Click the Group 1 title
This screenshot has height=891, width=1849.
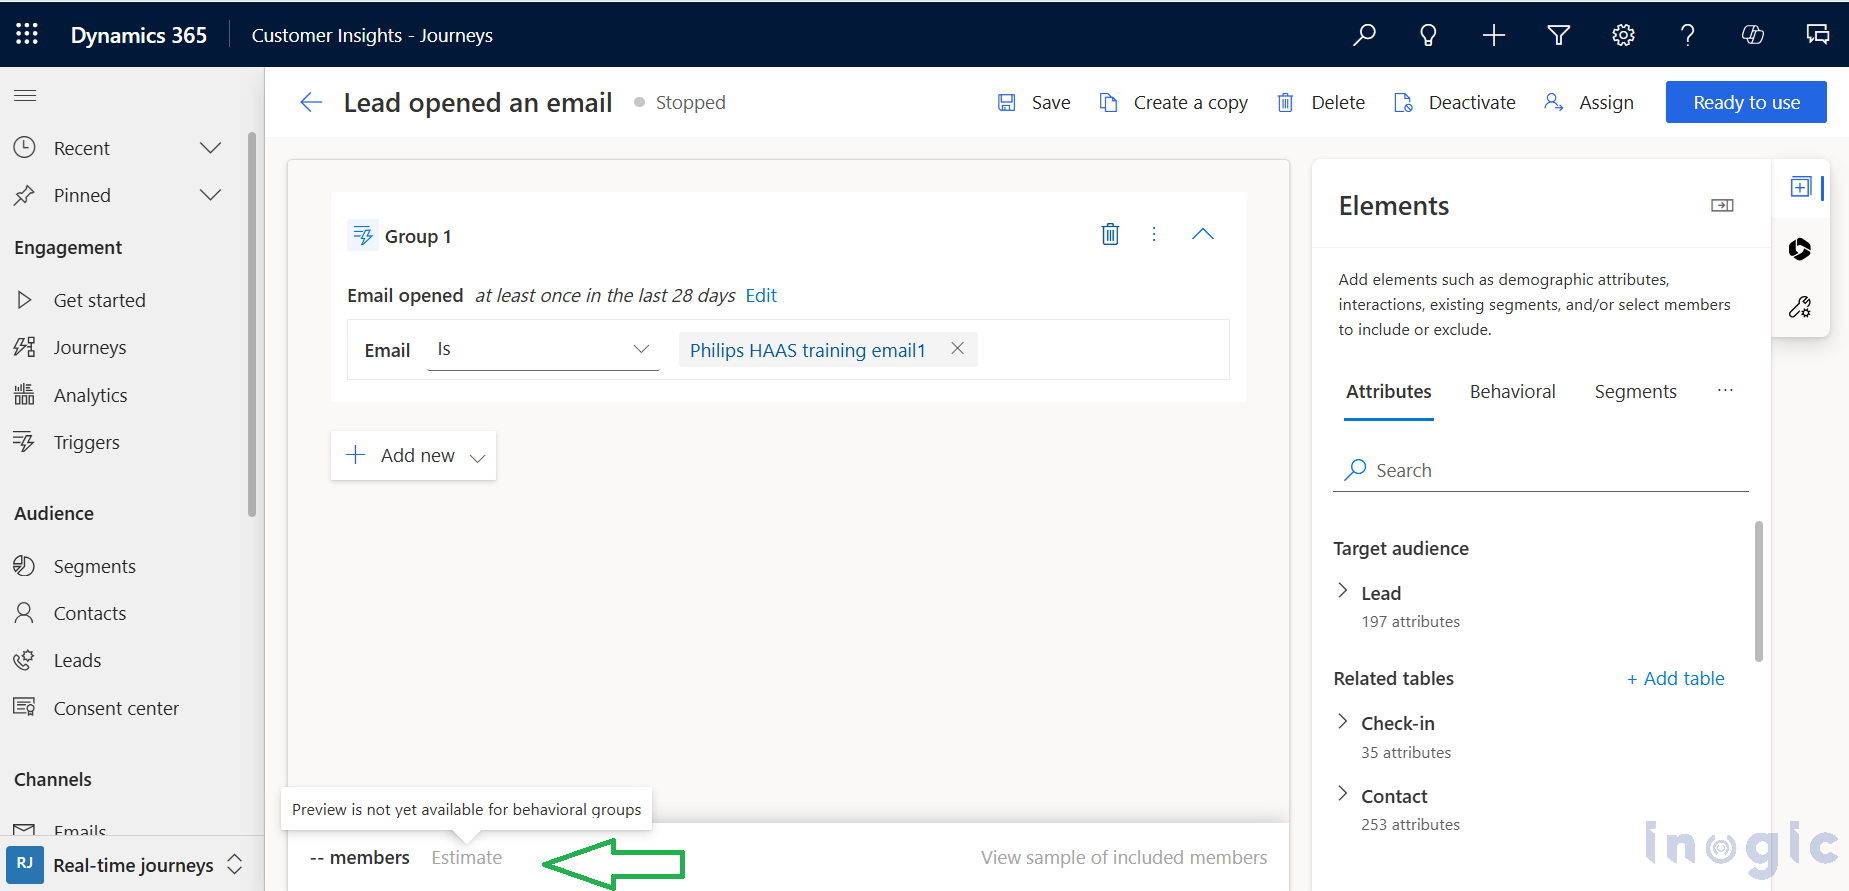418,236
